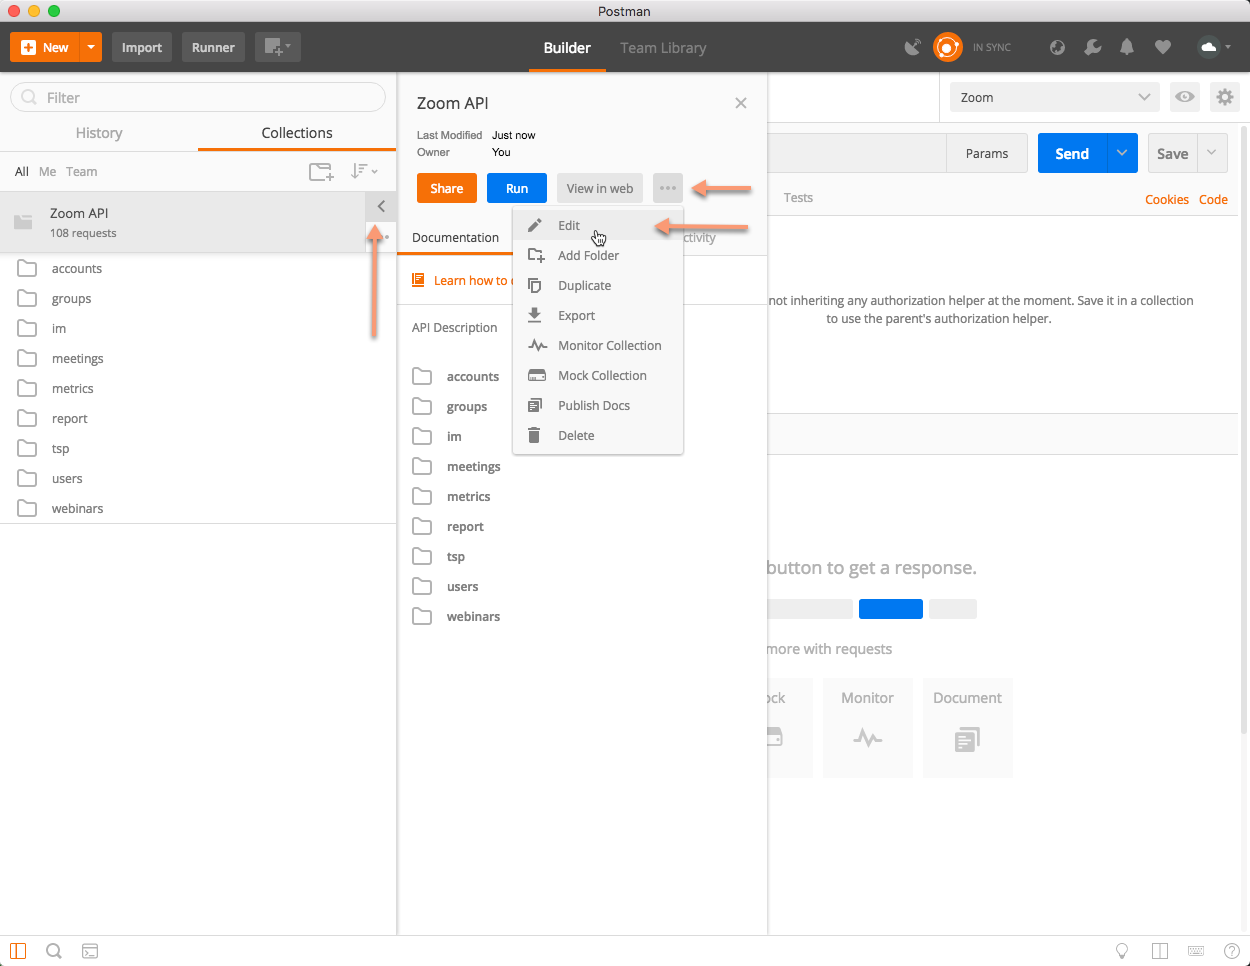Open the Cookies link

[x=1167, y=199]
